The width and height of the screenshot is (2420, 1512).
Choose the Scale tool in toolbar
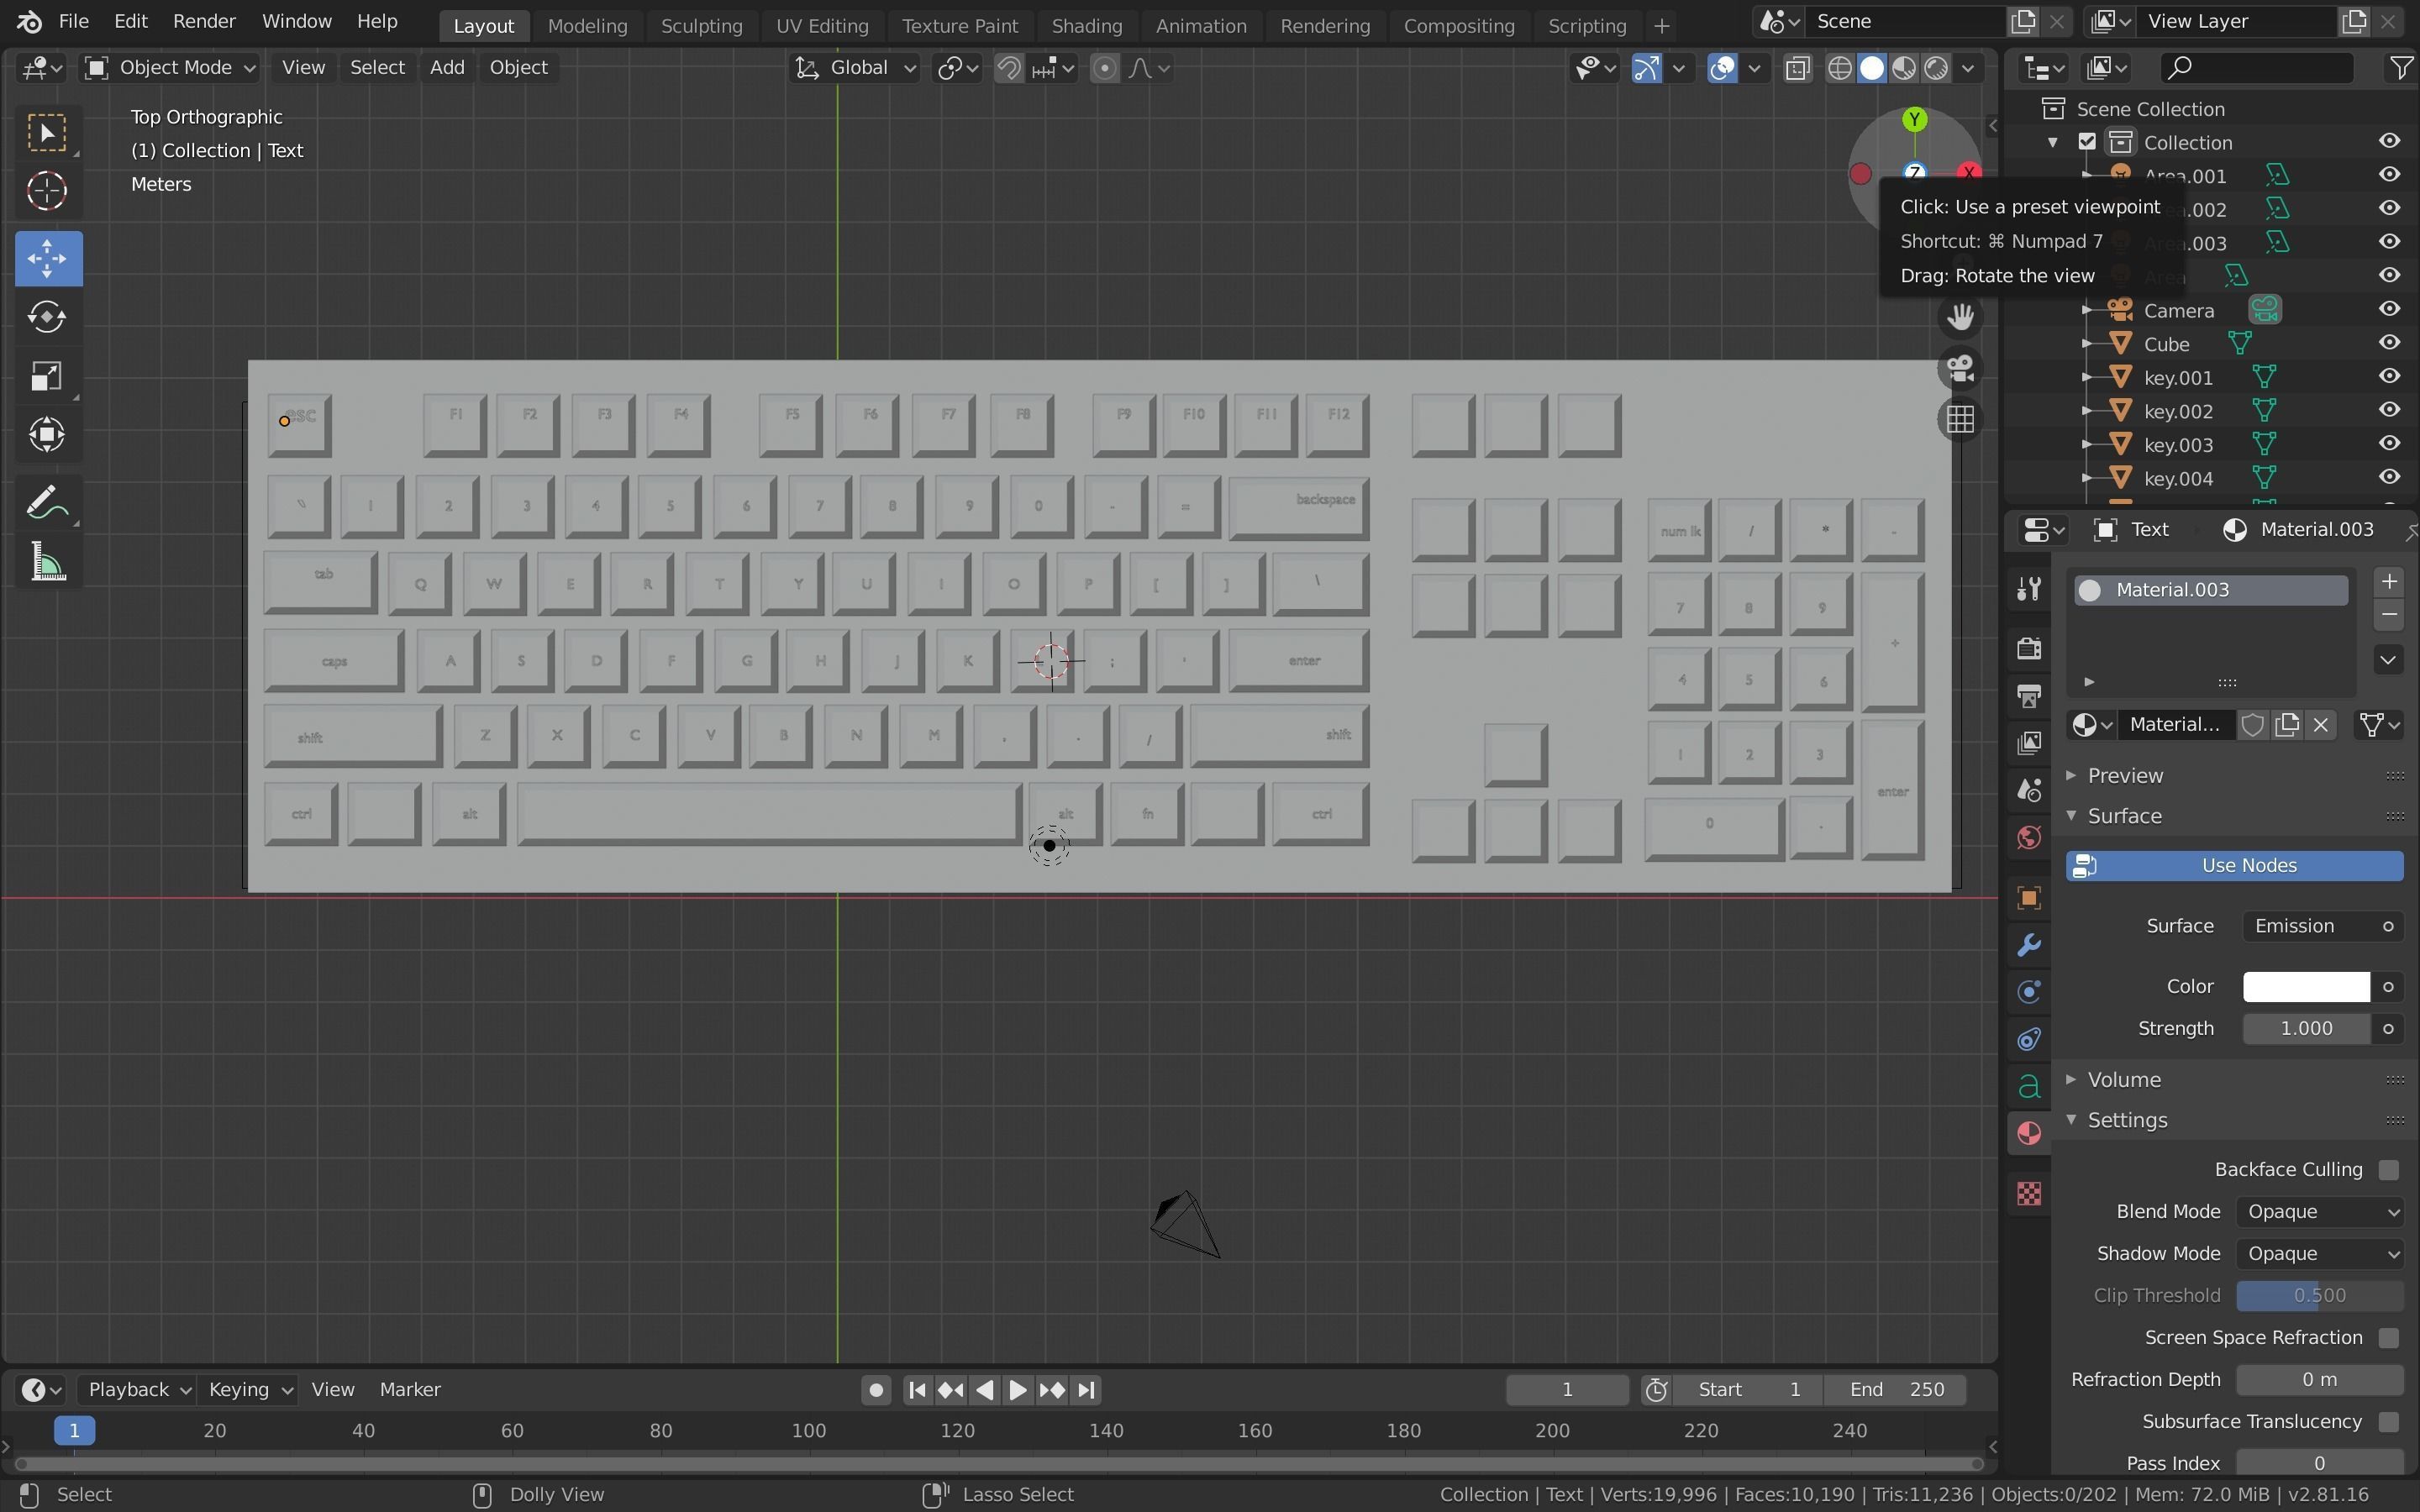(47, 376)
